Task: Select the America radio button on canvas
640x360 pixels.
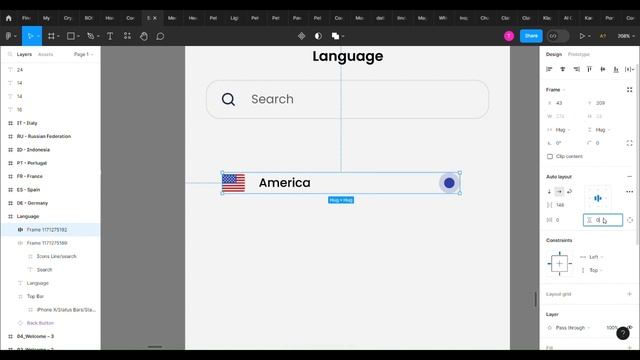Action: point(449,183)
